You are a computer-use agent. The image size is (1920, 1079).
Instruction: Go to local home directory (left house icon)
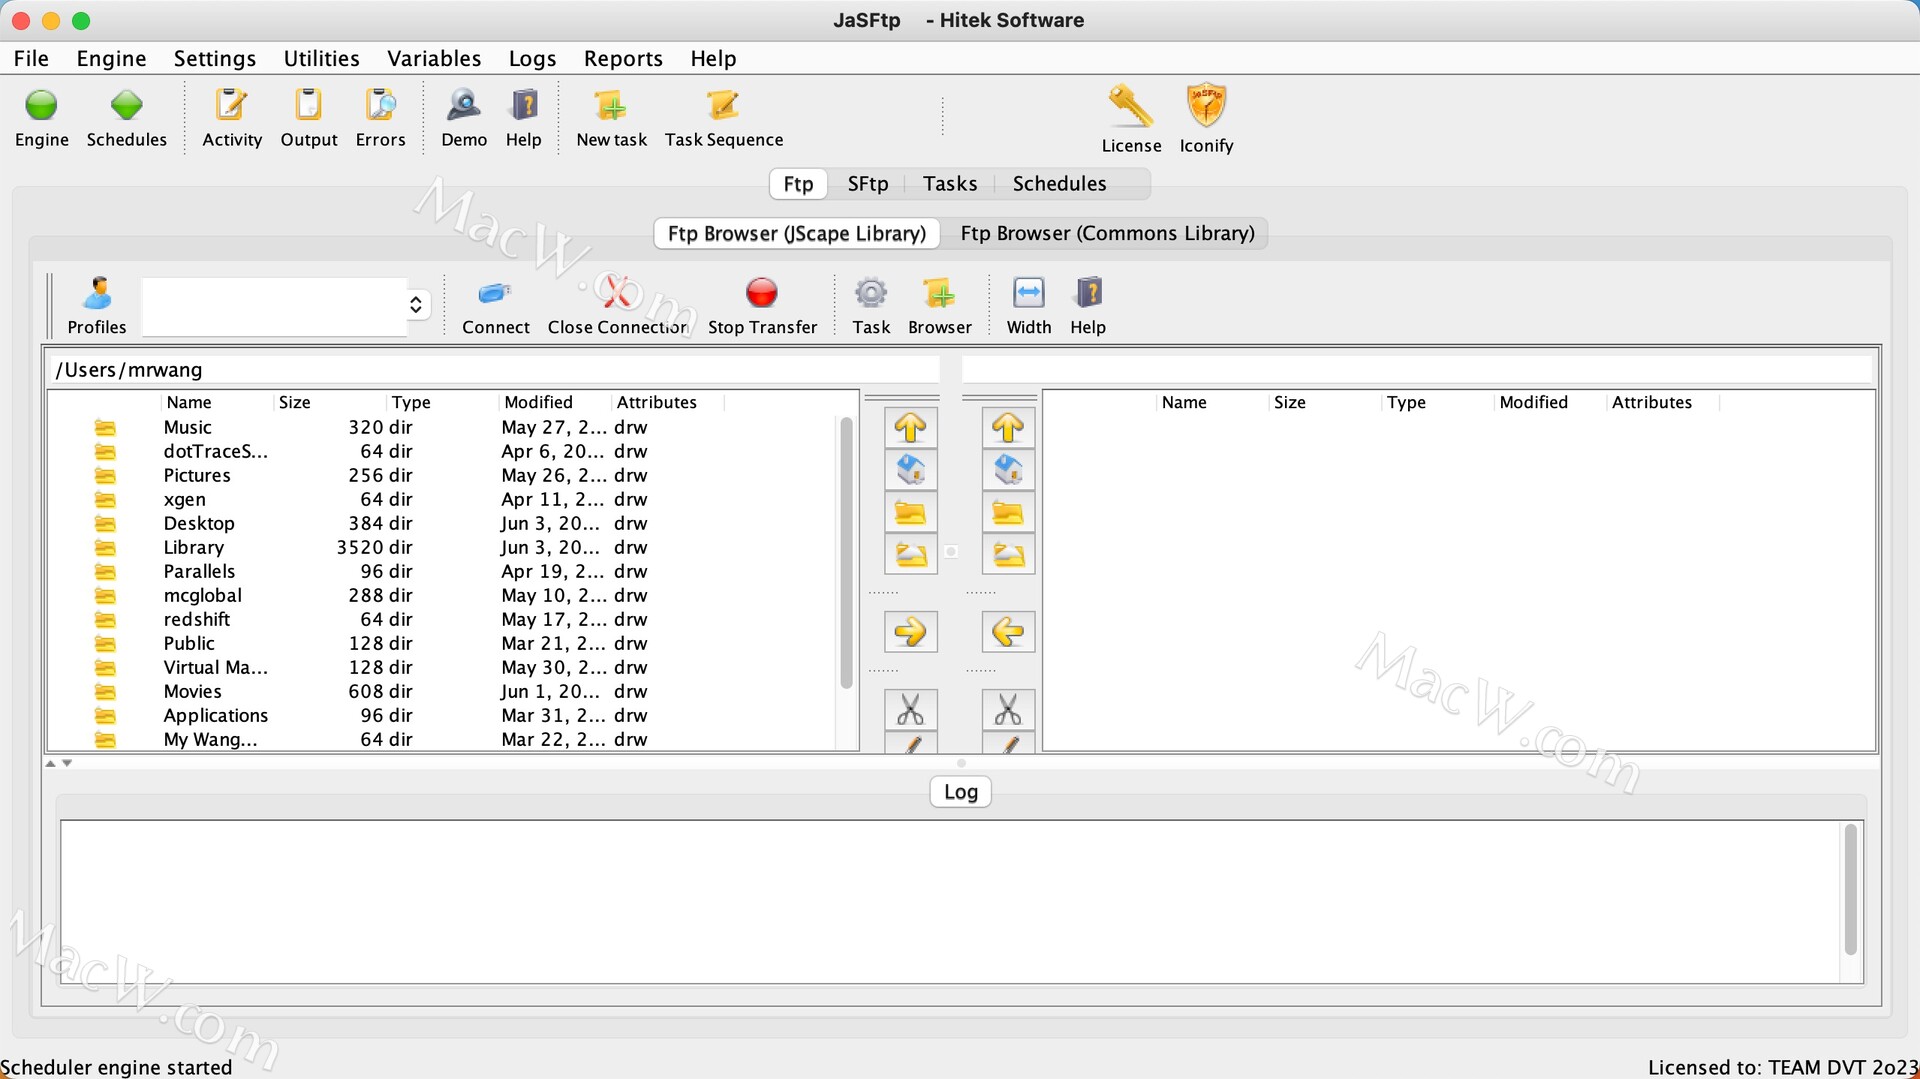point(910,470)
